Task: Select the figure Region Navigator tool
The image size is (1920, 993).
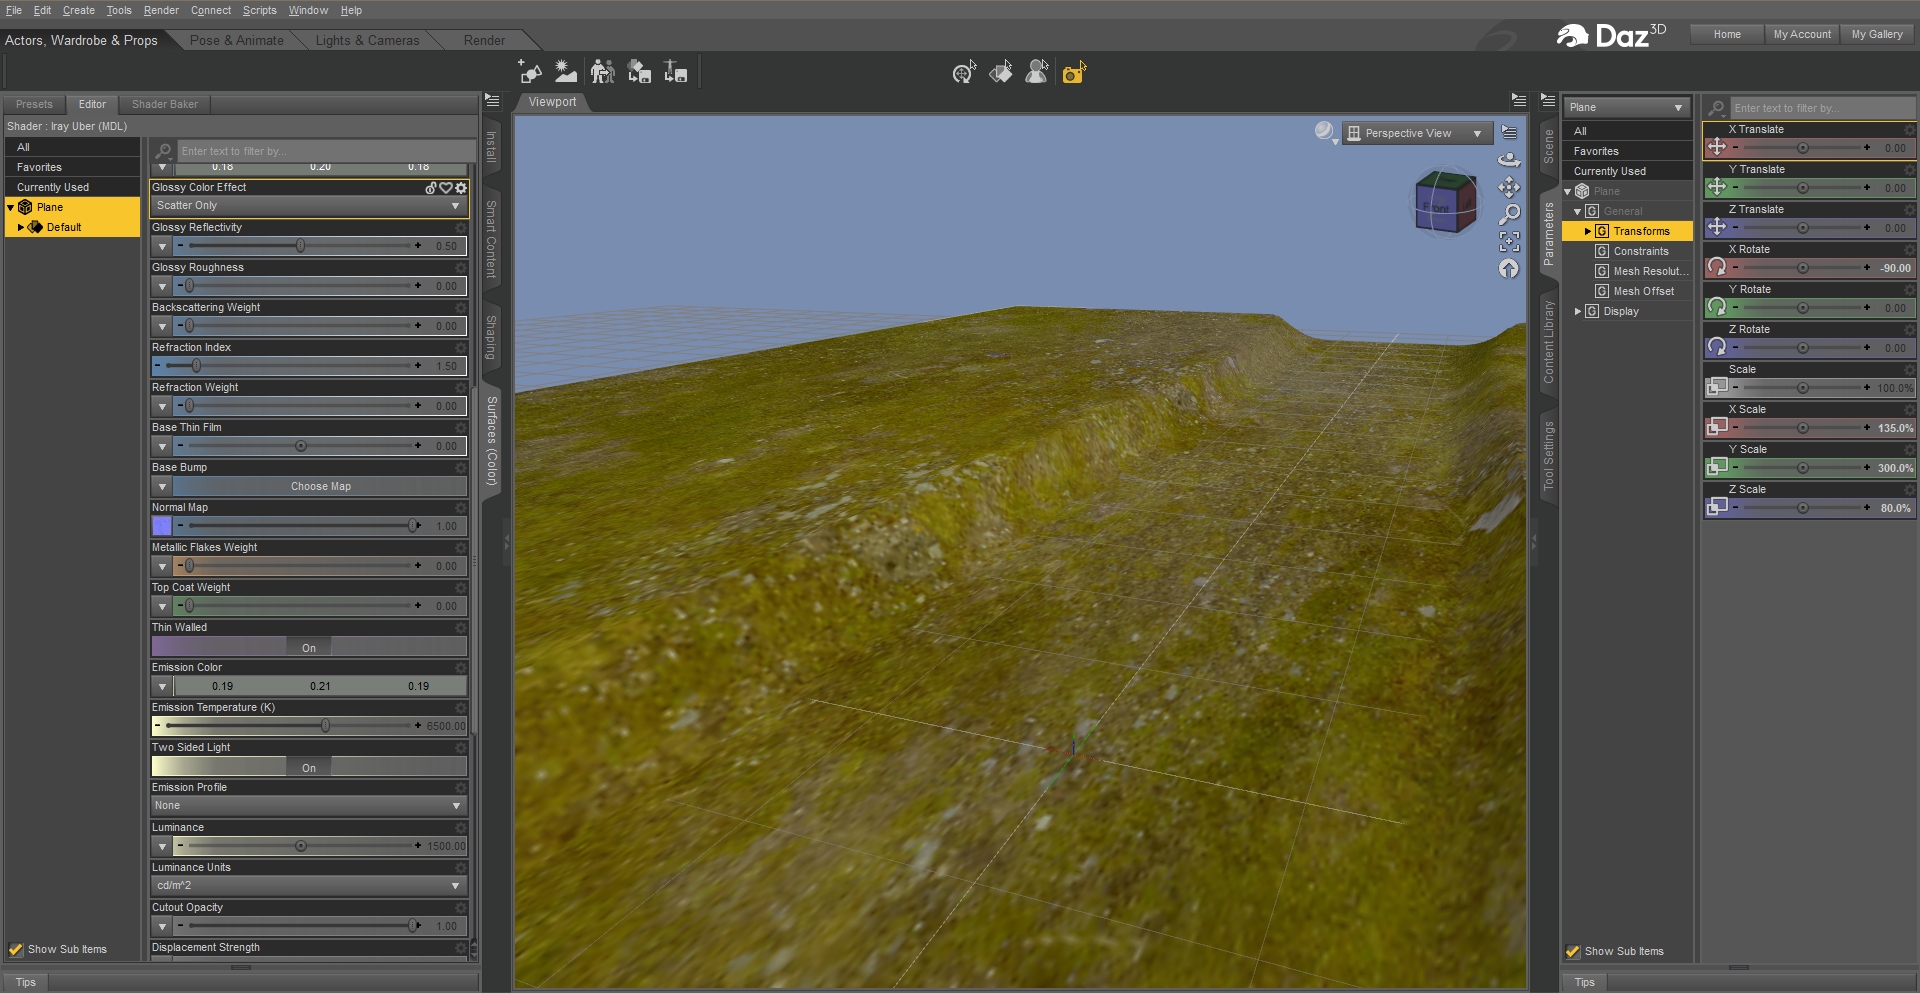Action: point(1037,72)
